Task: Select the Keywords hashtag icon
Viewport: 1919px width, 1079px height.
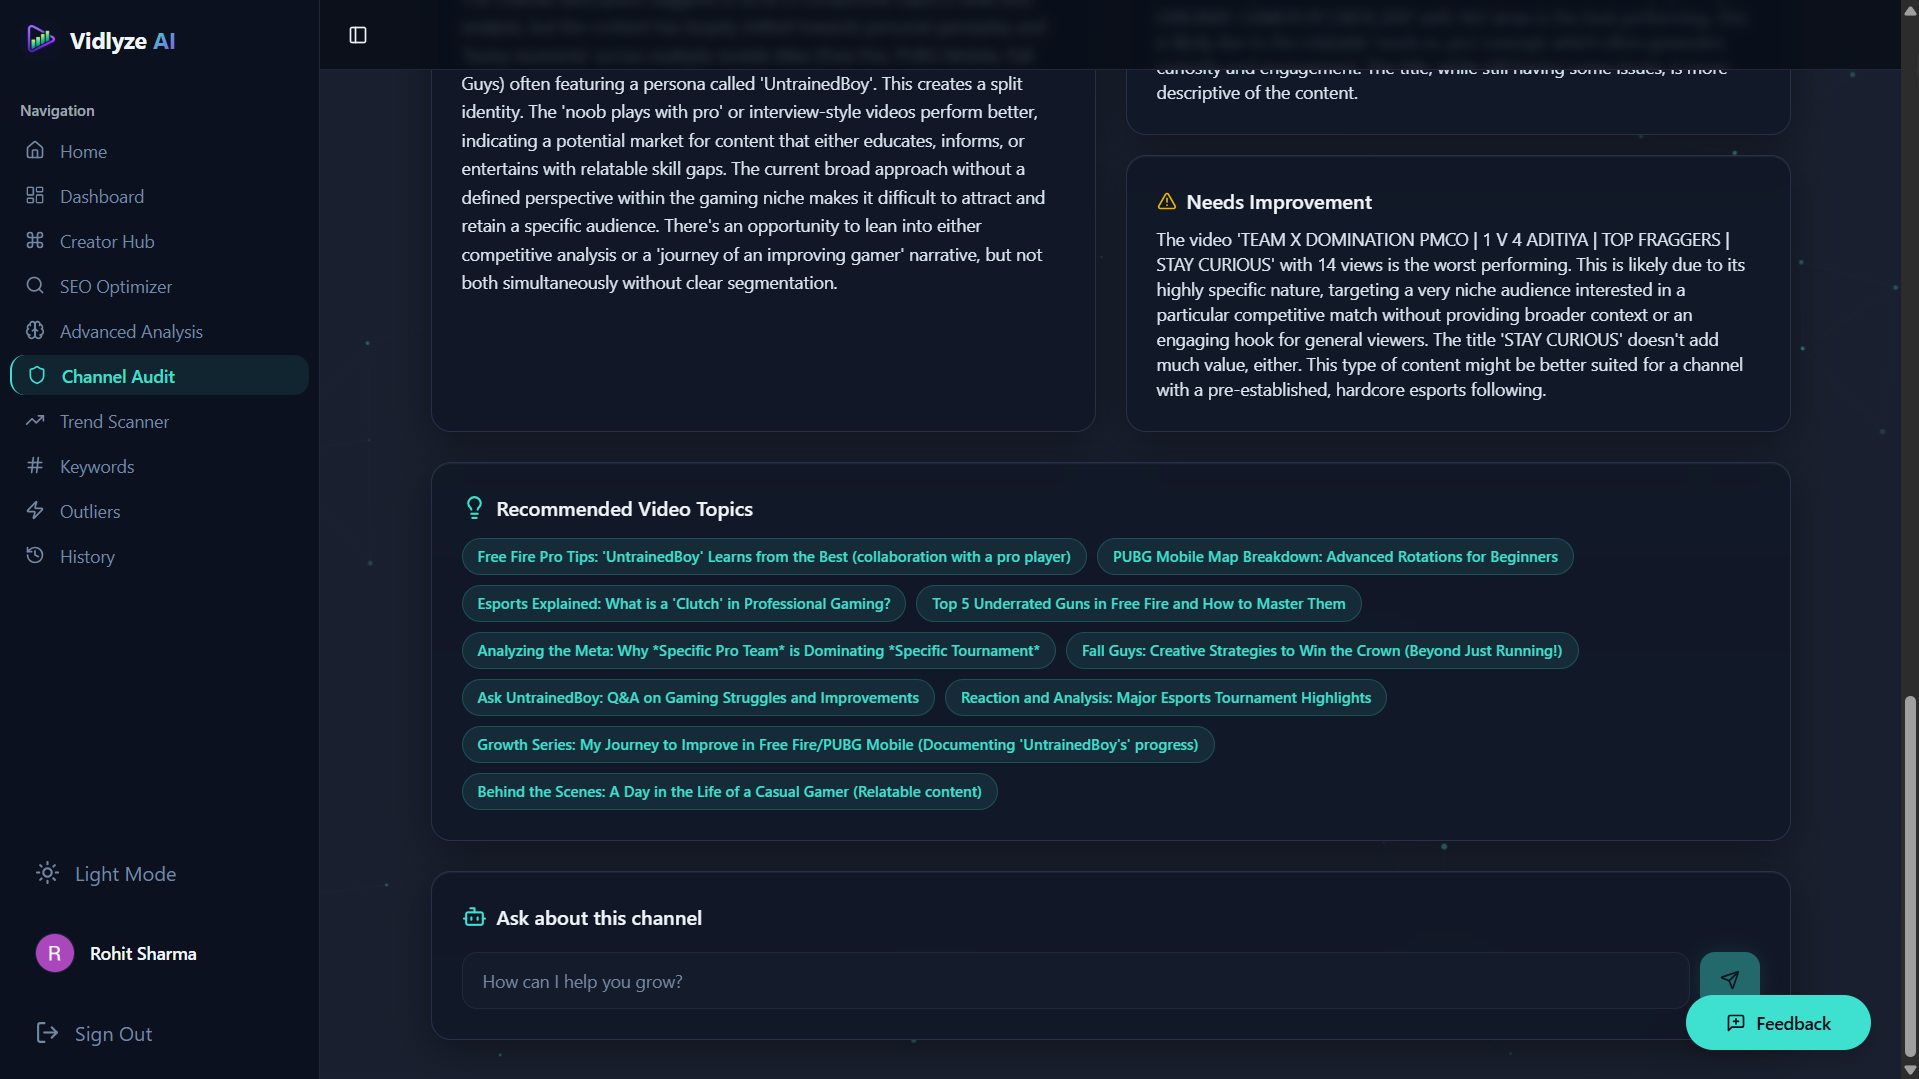Action: (x=35, y=465)
